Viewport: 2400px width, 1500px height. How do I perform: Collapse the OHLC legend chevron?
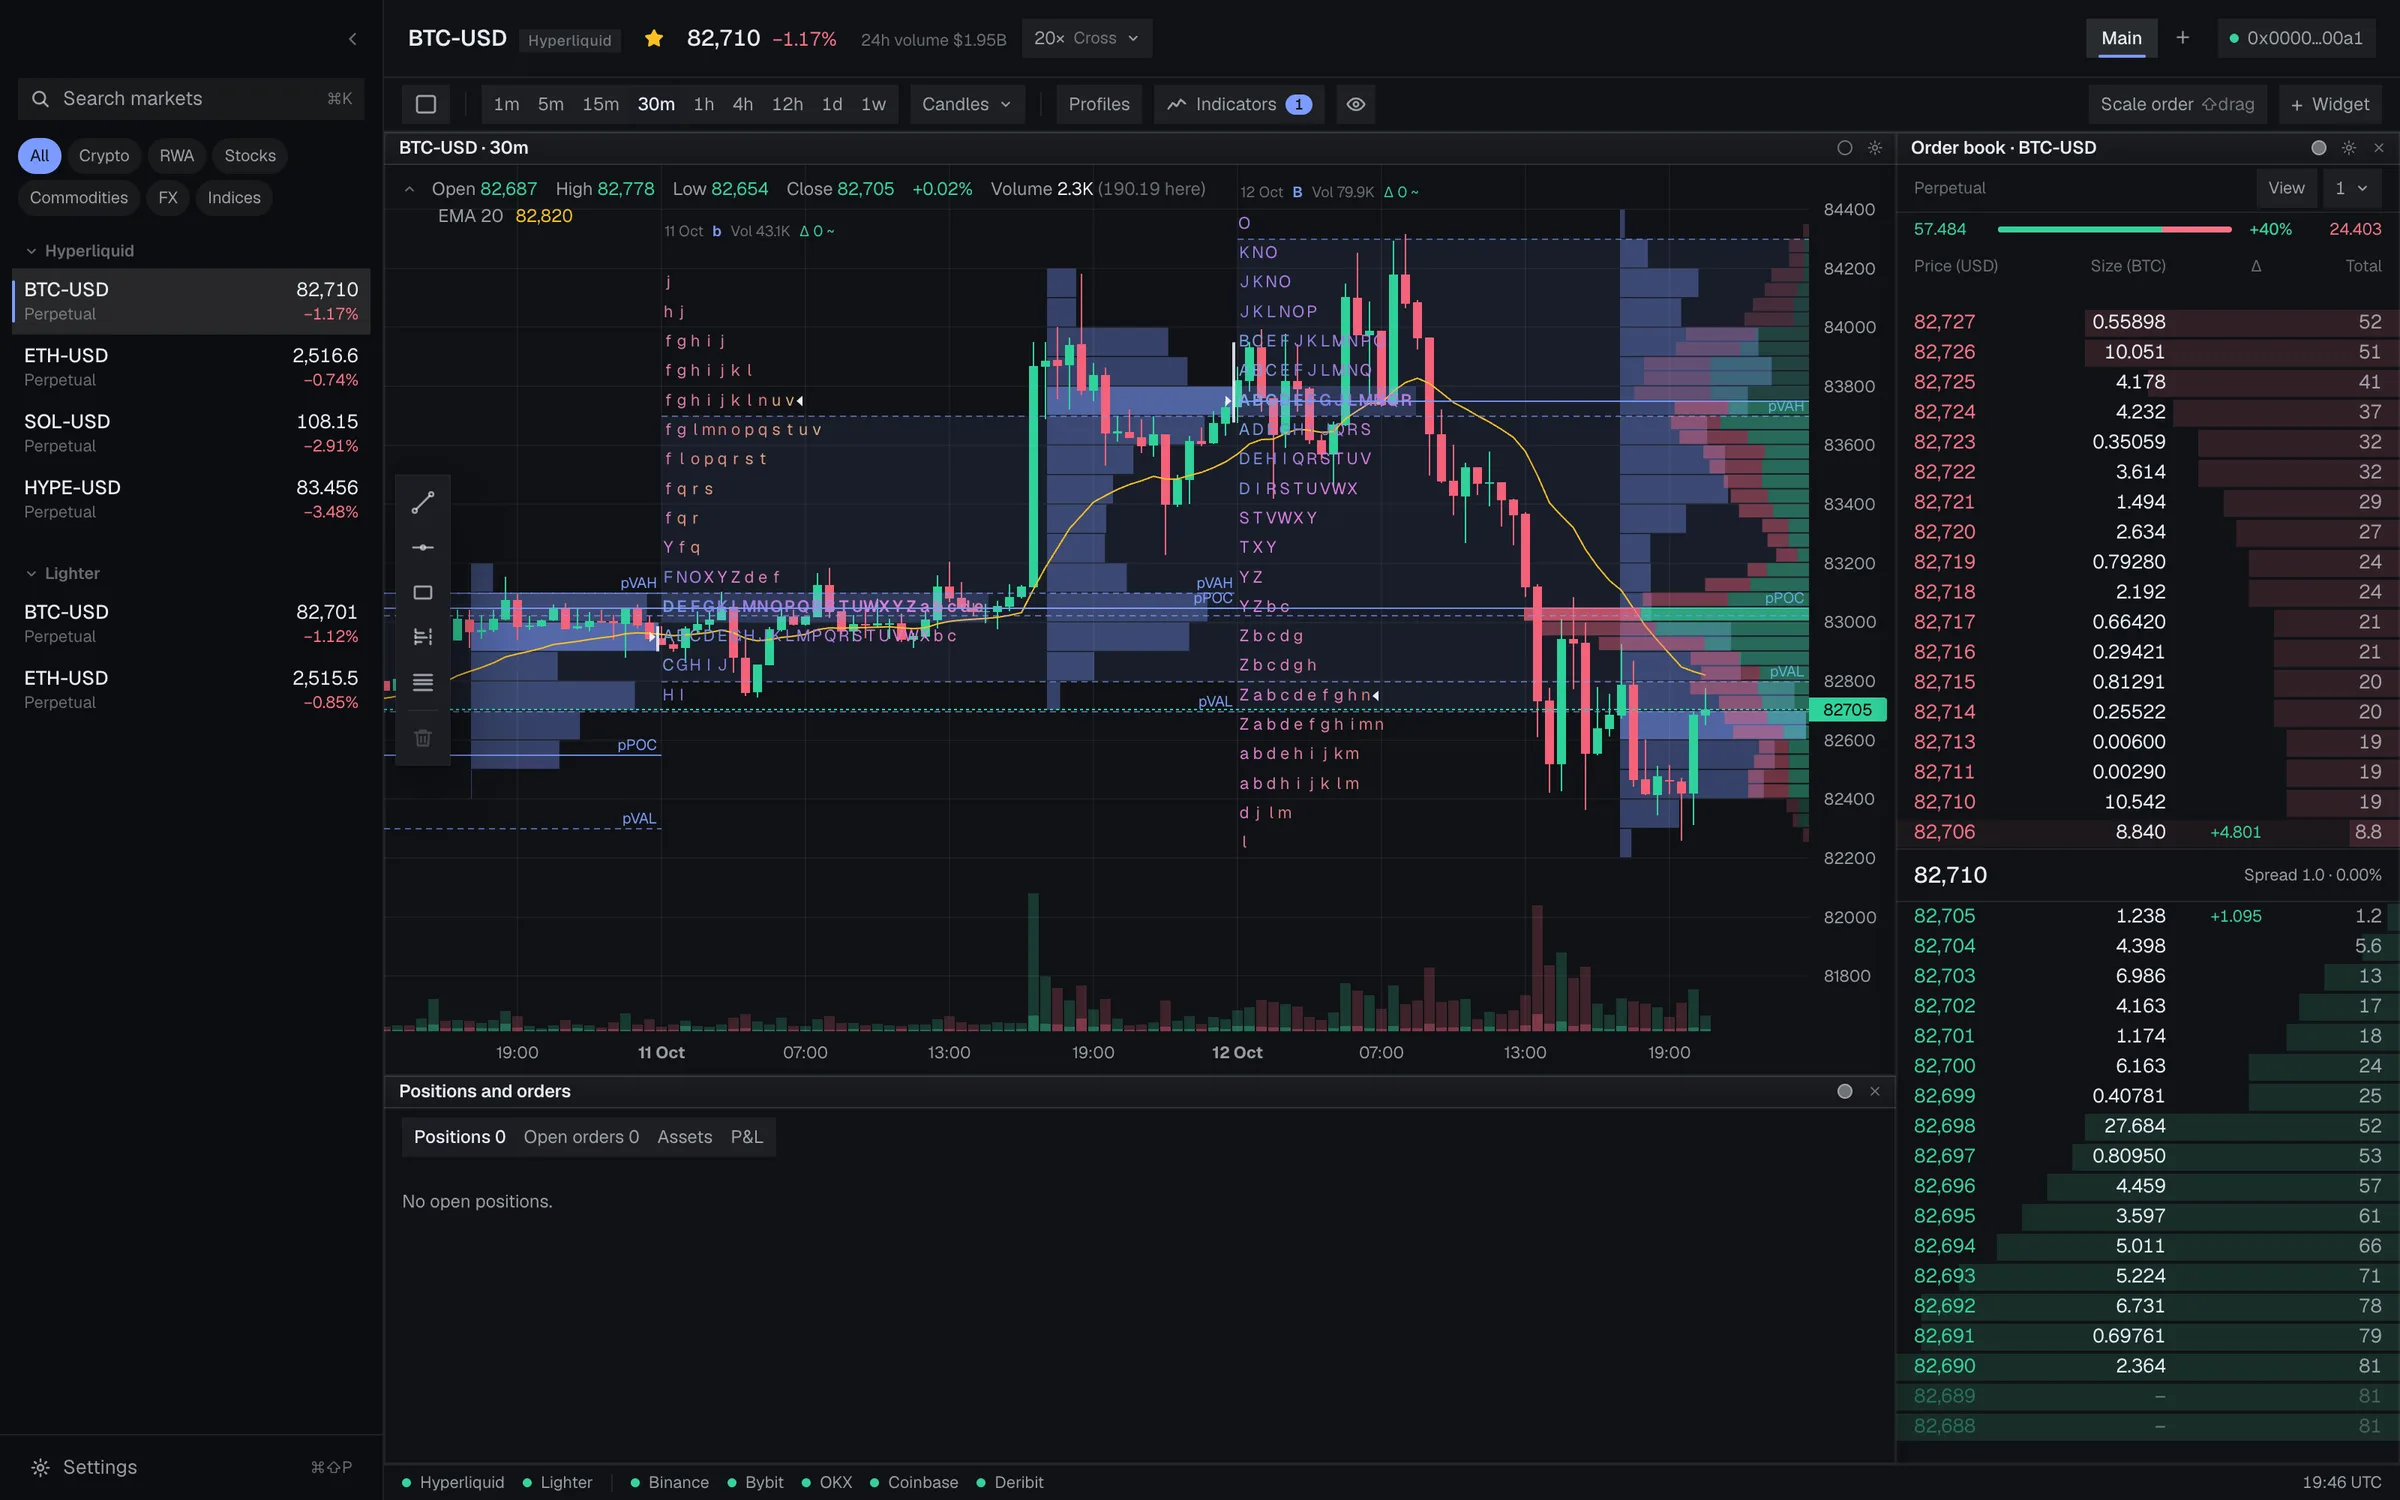click(409, 189)
